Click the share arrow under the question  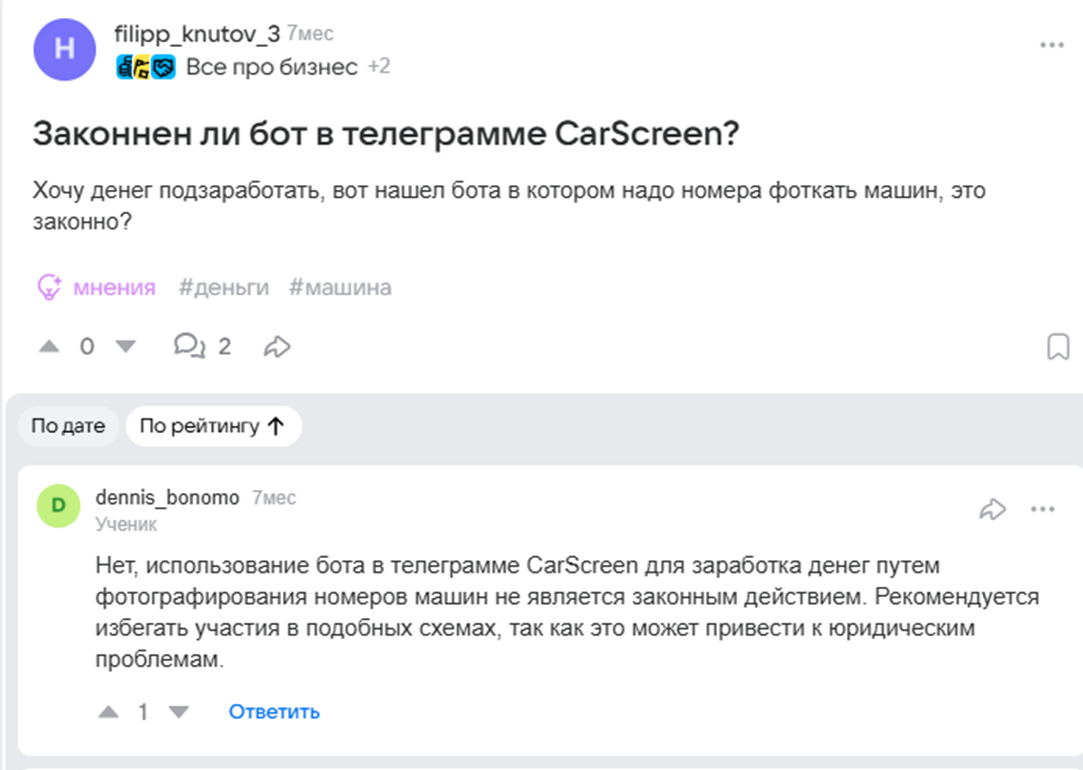click(276, 346)
